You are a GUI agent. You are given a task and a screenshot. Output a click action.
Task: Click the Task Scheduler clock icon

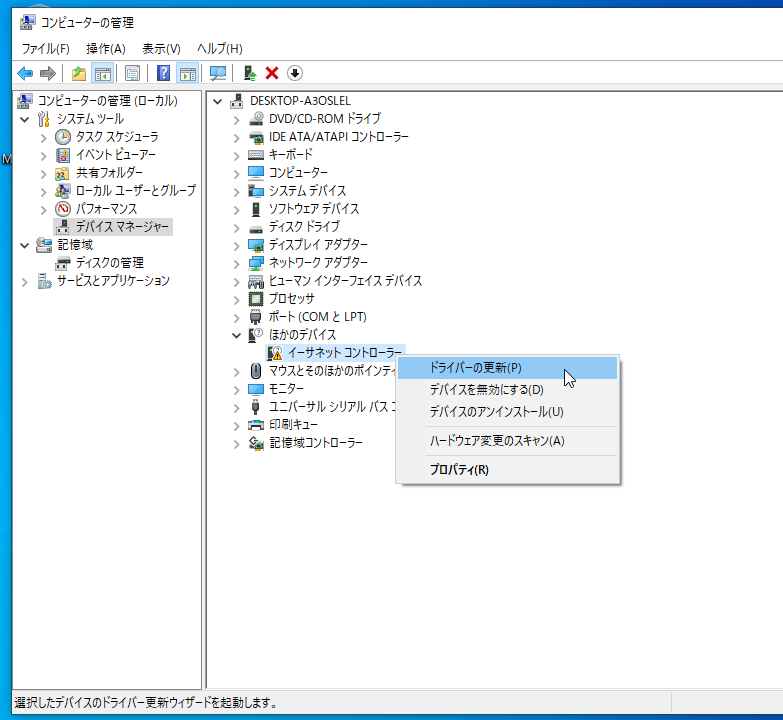coord(62,137)
